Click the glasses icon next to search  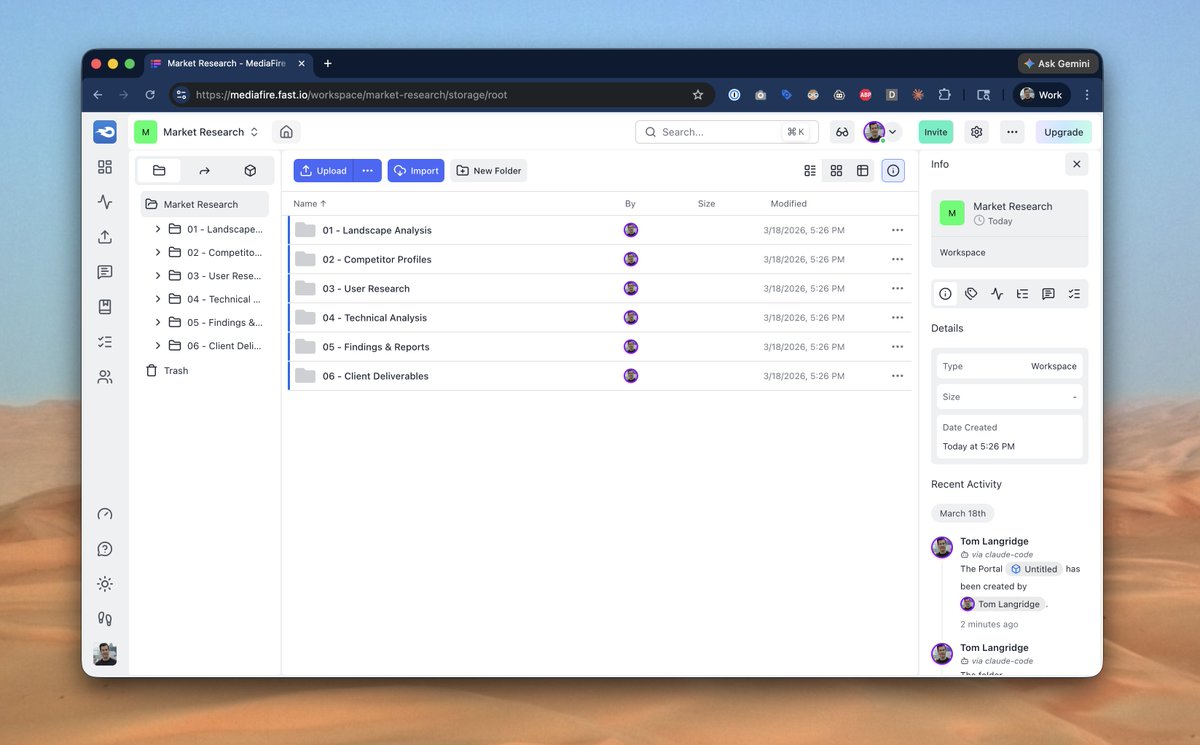click(x=842, y=132)
